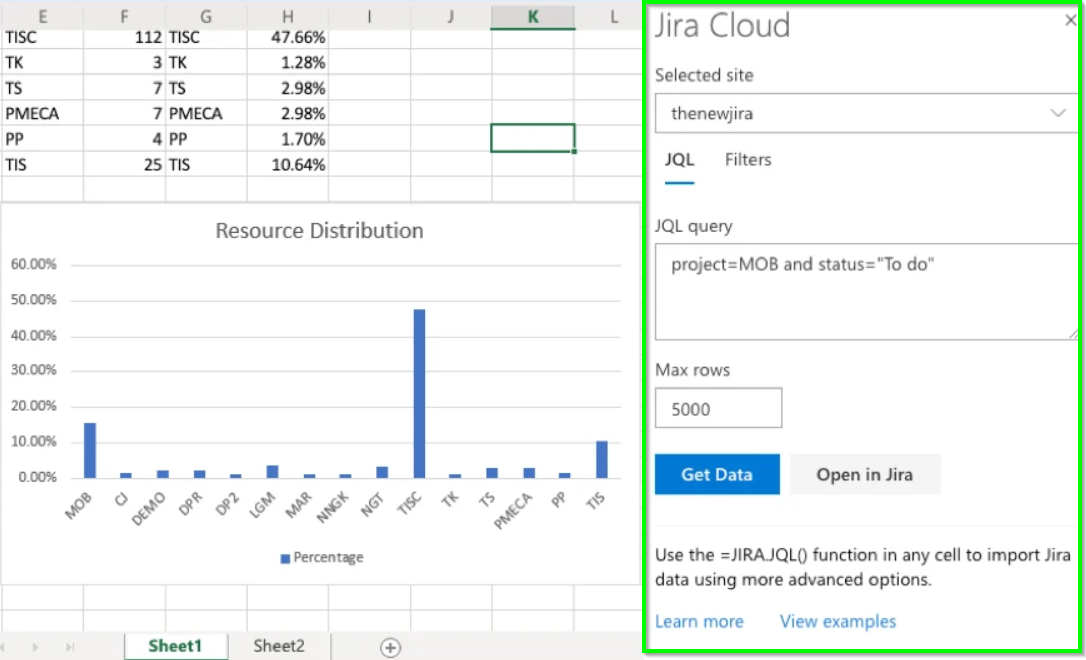1086x660 pixels.
Task: Select column E header
Action: point(42,17)
